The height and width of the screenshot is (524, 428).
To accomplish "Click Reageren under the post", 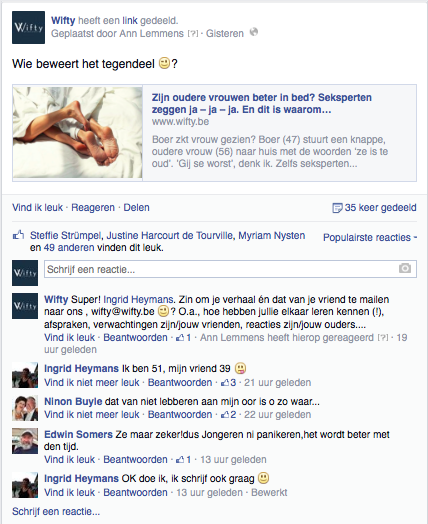I will click(93, 208).
